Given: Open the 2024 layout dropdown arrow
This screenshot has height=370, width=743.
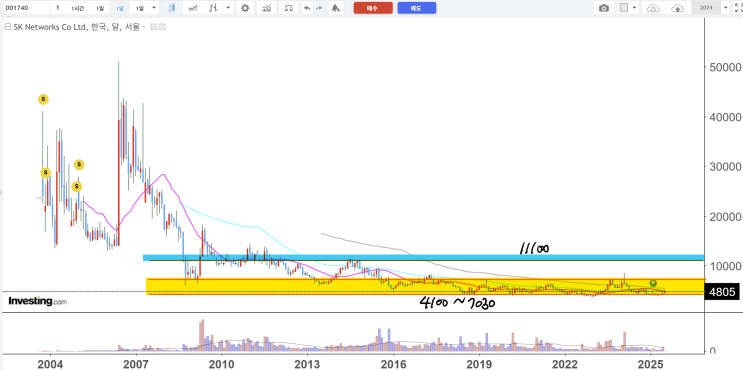Looking at the screenshot, I should [x=725, y=8].
